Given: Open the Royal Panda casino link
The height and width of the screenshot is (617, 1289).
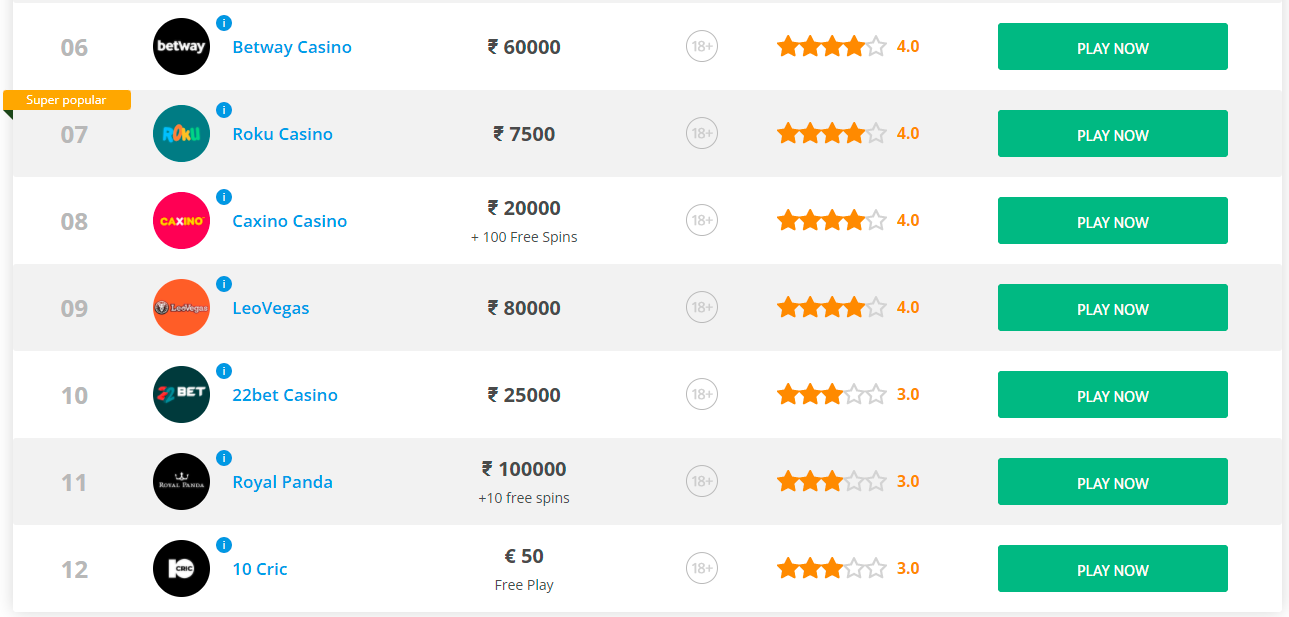Looking at the screenshot, I should [282, 482].
